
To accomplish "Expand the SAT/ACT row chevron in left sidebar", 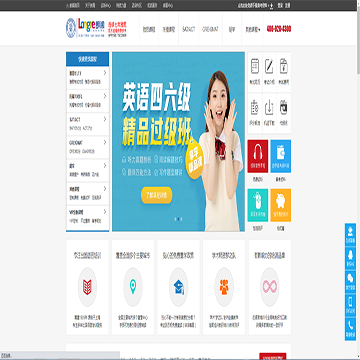I will (105, 119).
